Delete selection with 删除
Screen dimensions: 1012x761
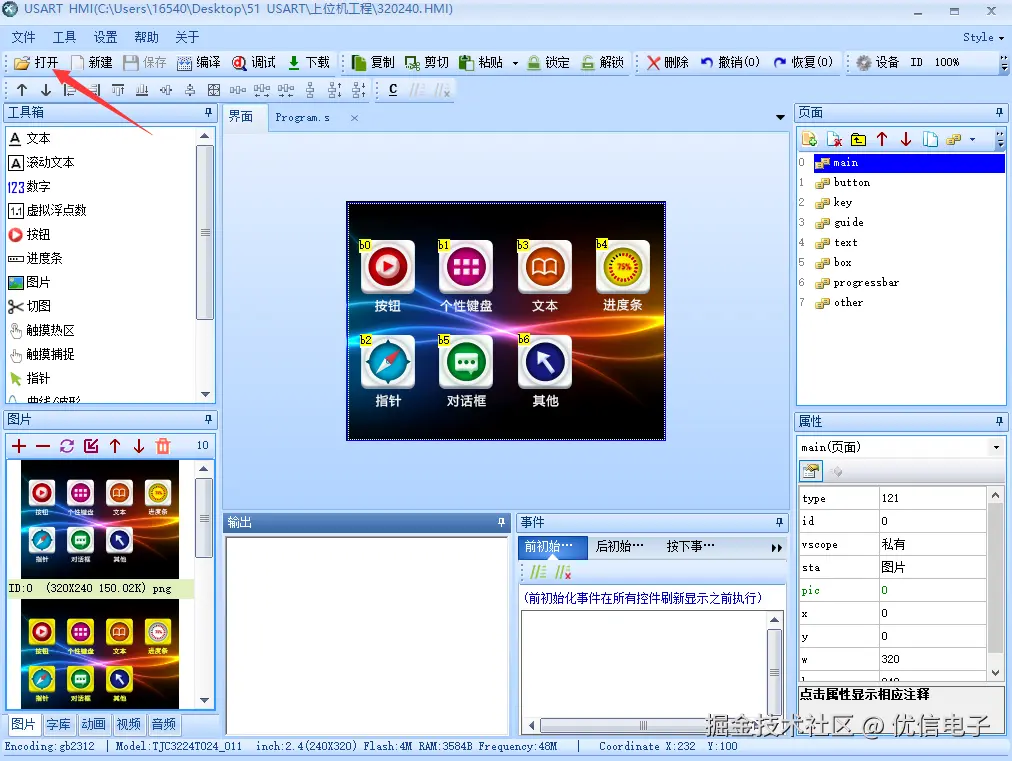click(668, 62)
